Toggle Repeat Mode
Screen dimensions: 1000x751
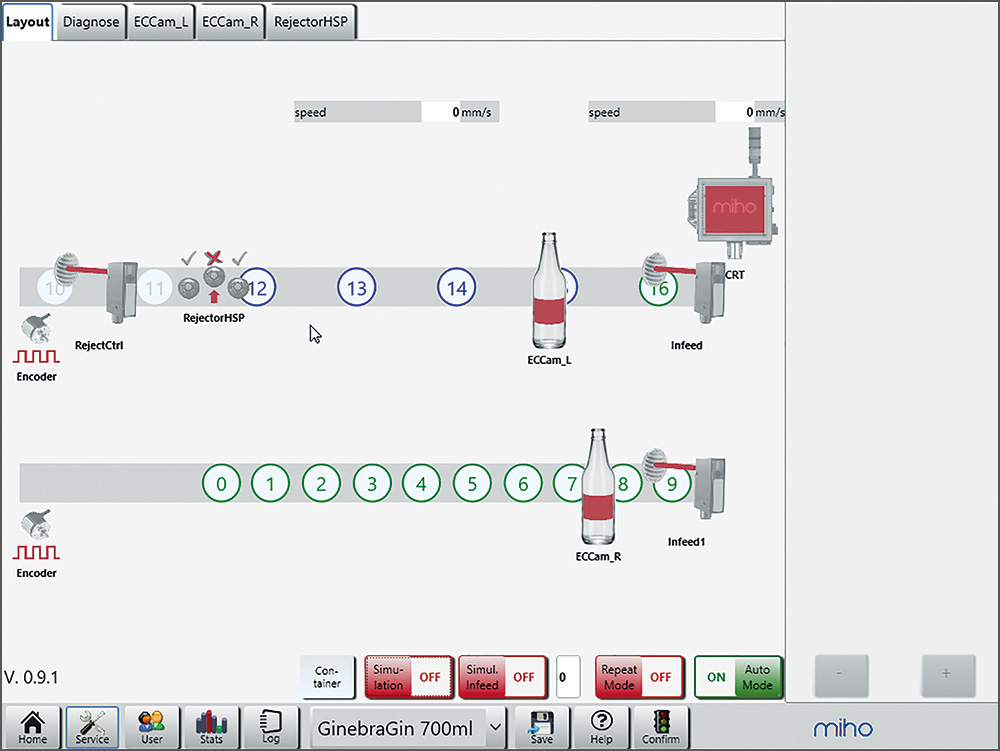click(x=639, y=677)
